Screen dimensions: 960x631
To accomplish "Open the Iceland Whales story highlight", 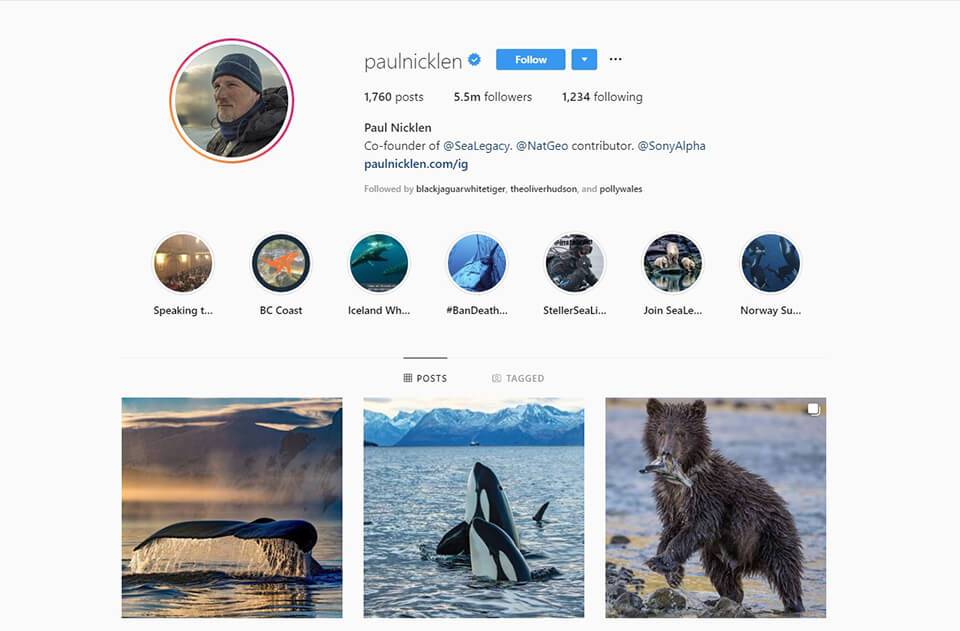I will 379,263.
